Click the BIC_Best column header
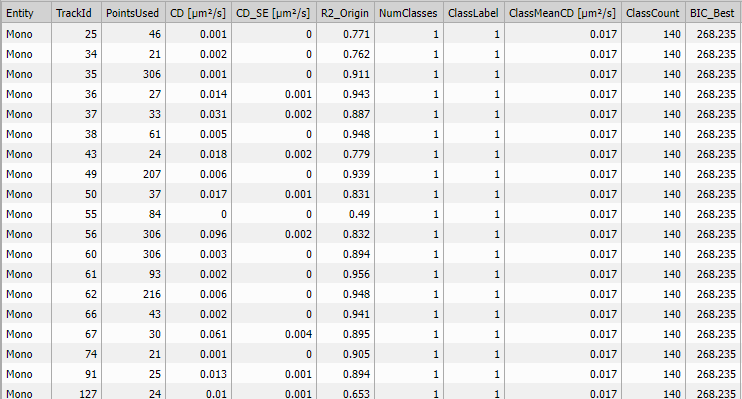The height and width of the screenshot is (399, 742). coord(713,13)
